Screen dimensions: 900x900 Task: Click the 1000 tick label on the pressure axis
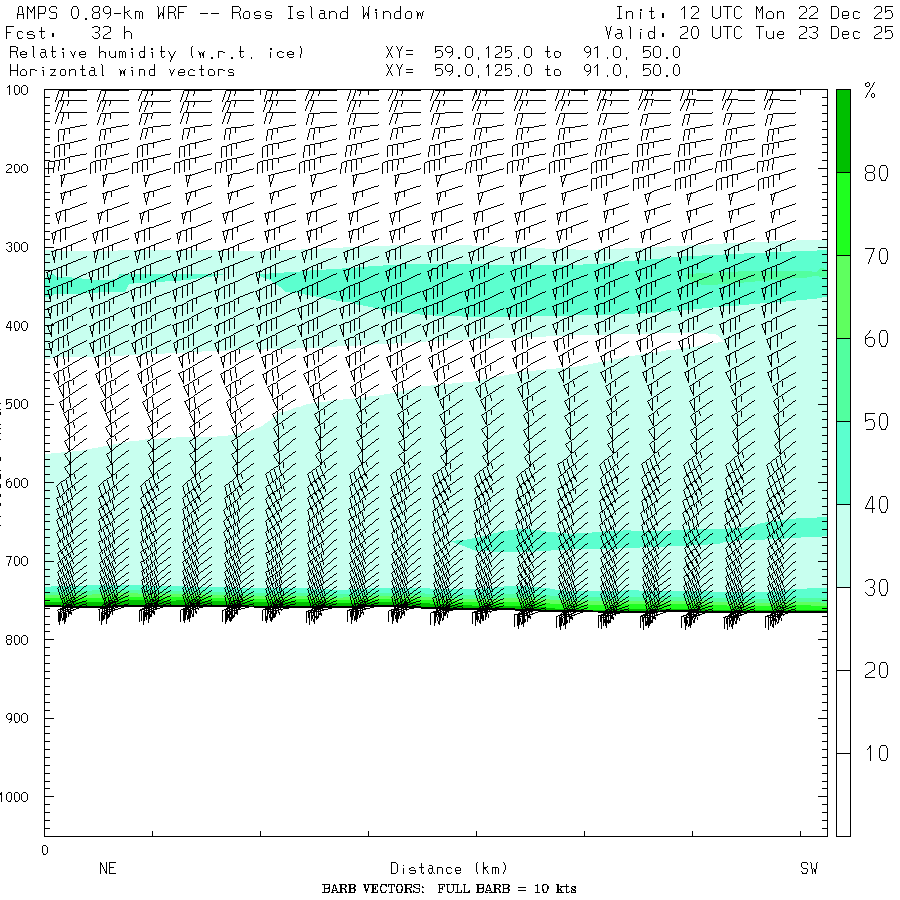[22, 797]
